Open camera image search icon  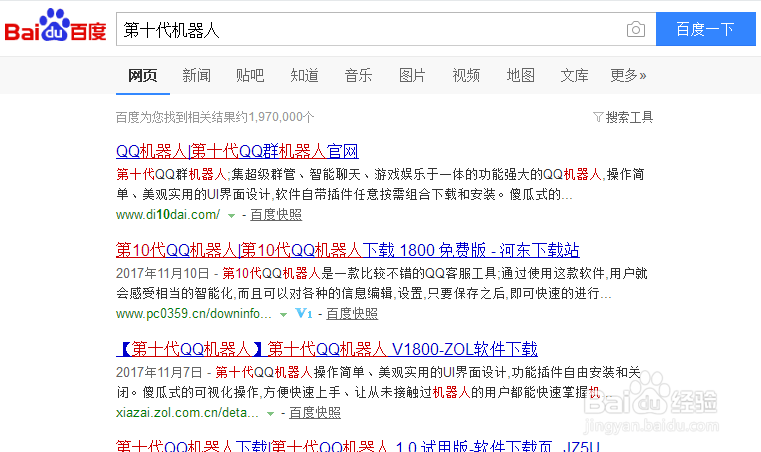(x=635, y=30)
